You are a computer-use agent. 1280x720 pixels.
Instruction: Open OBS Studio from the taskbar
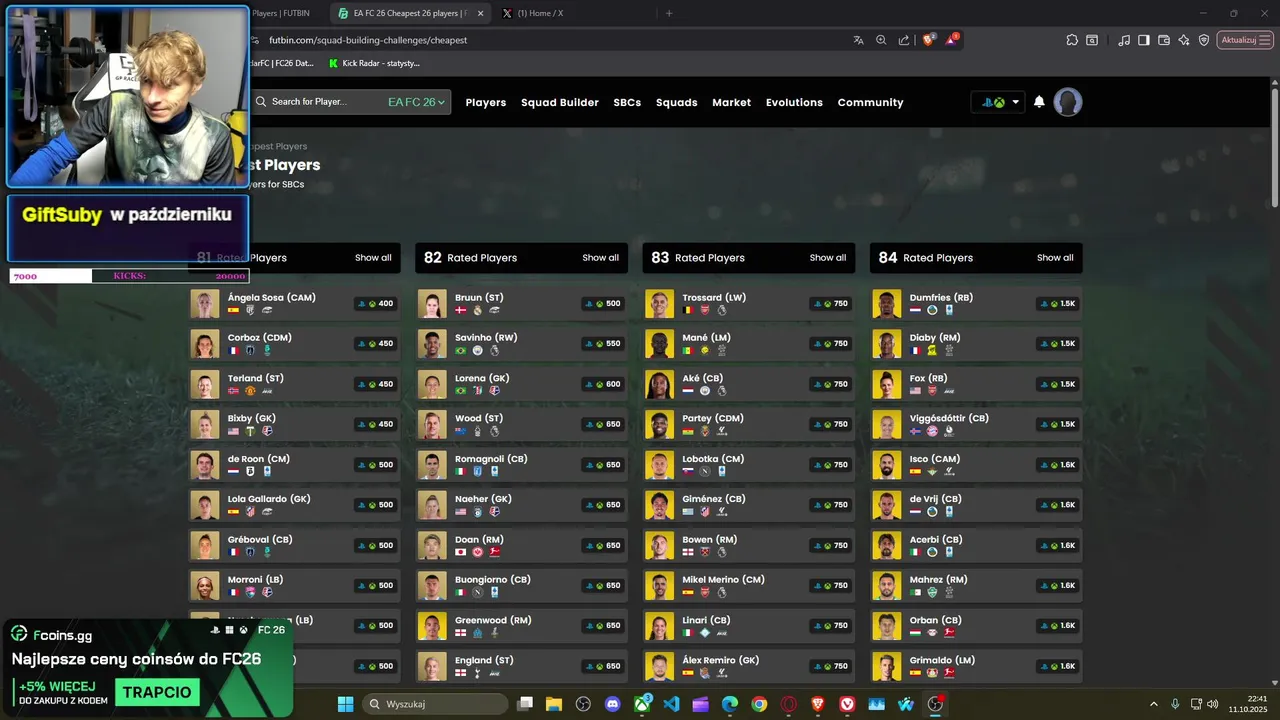(935, 704)
